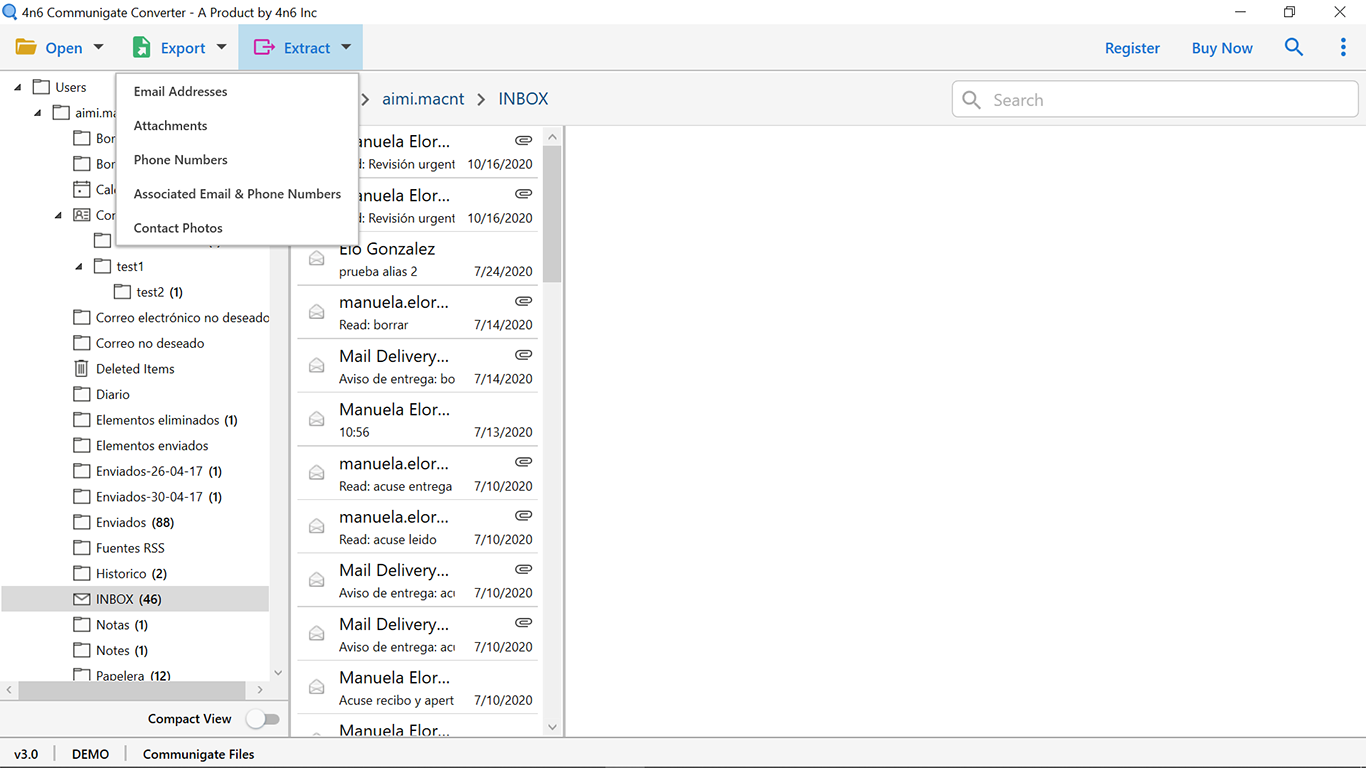Click the INBOX envelope icon in tree
This screenshot has width=1366, height=768.
82,599
